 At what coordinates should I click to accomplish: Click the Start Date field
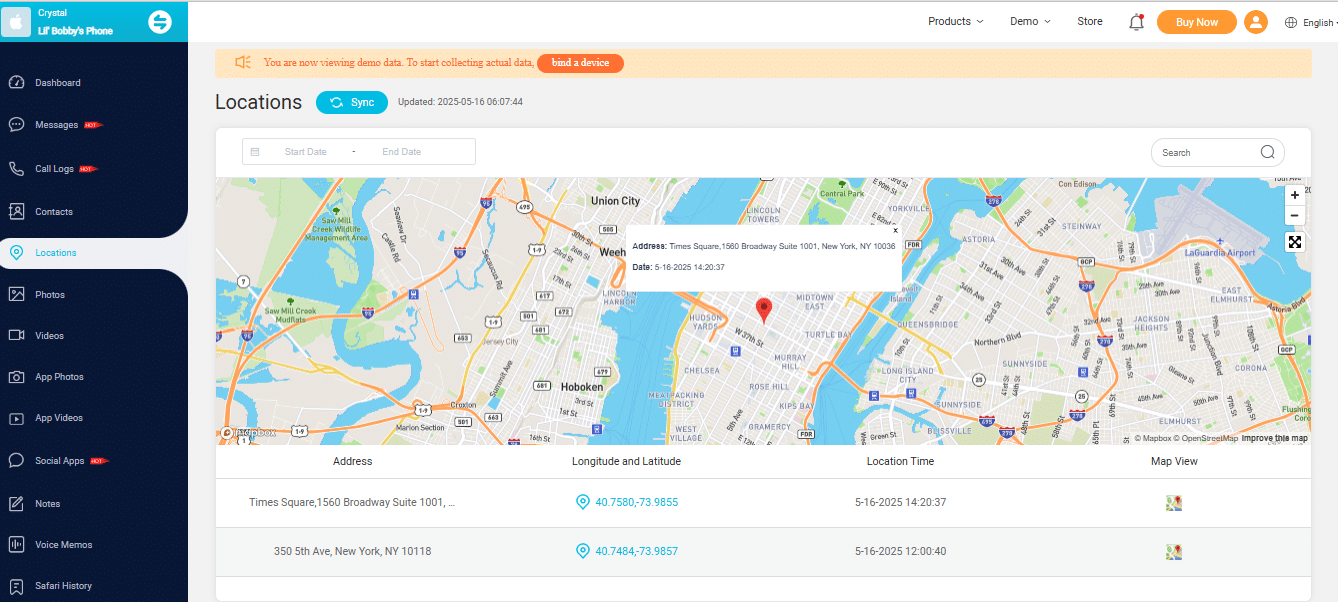click(305, 152)
